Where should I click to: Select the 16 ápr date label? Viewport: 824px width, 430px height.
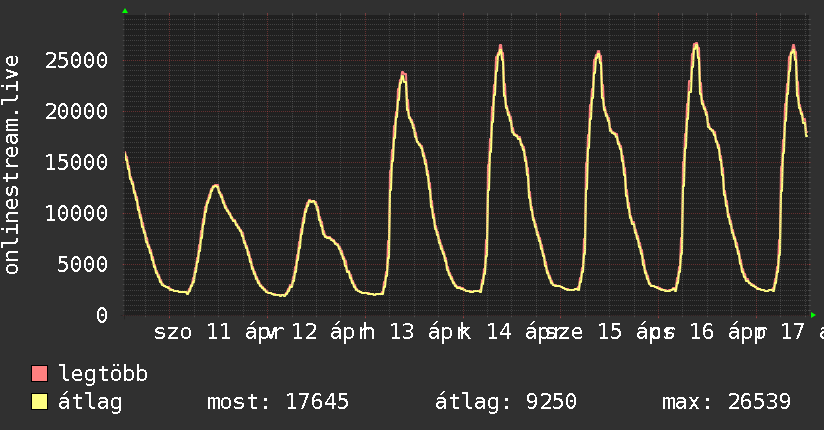point(720,332)
